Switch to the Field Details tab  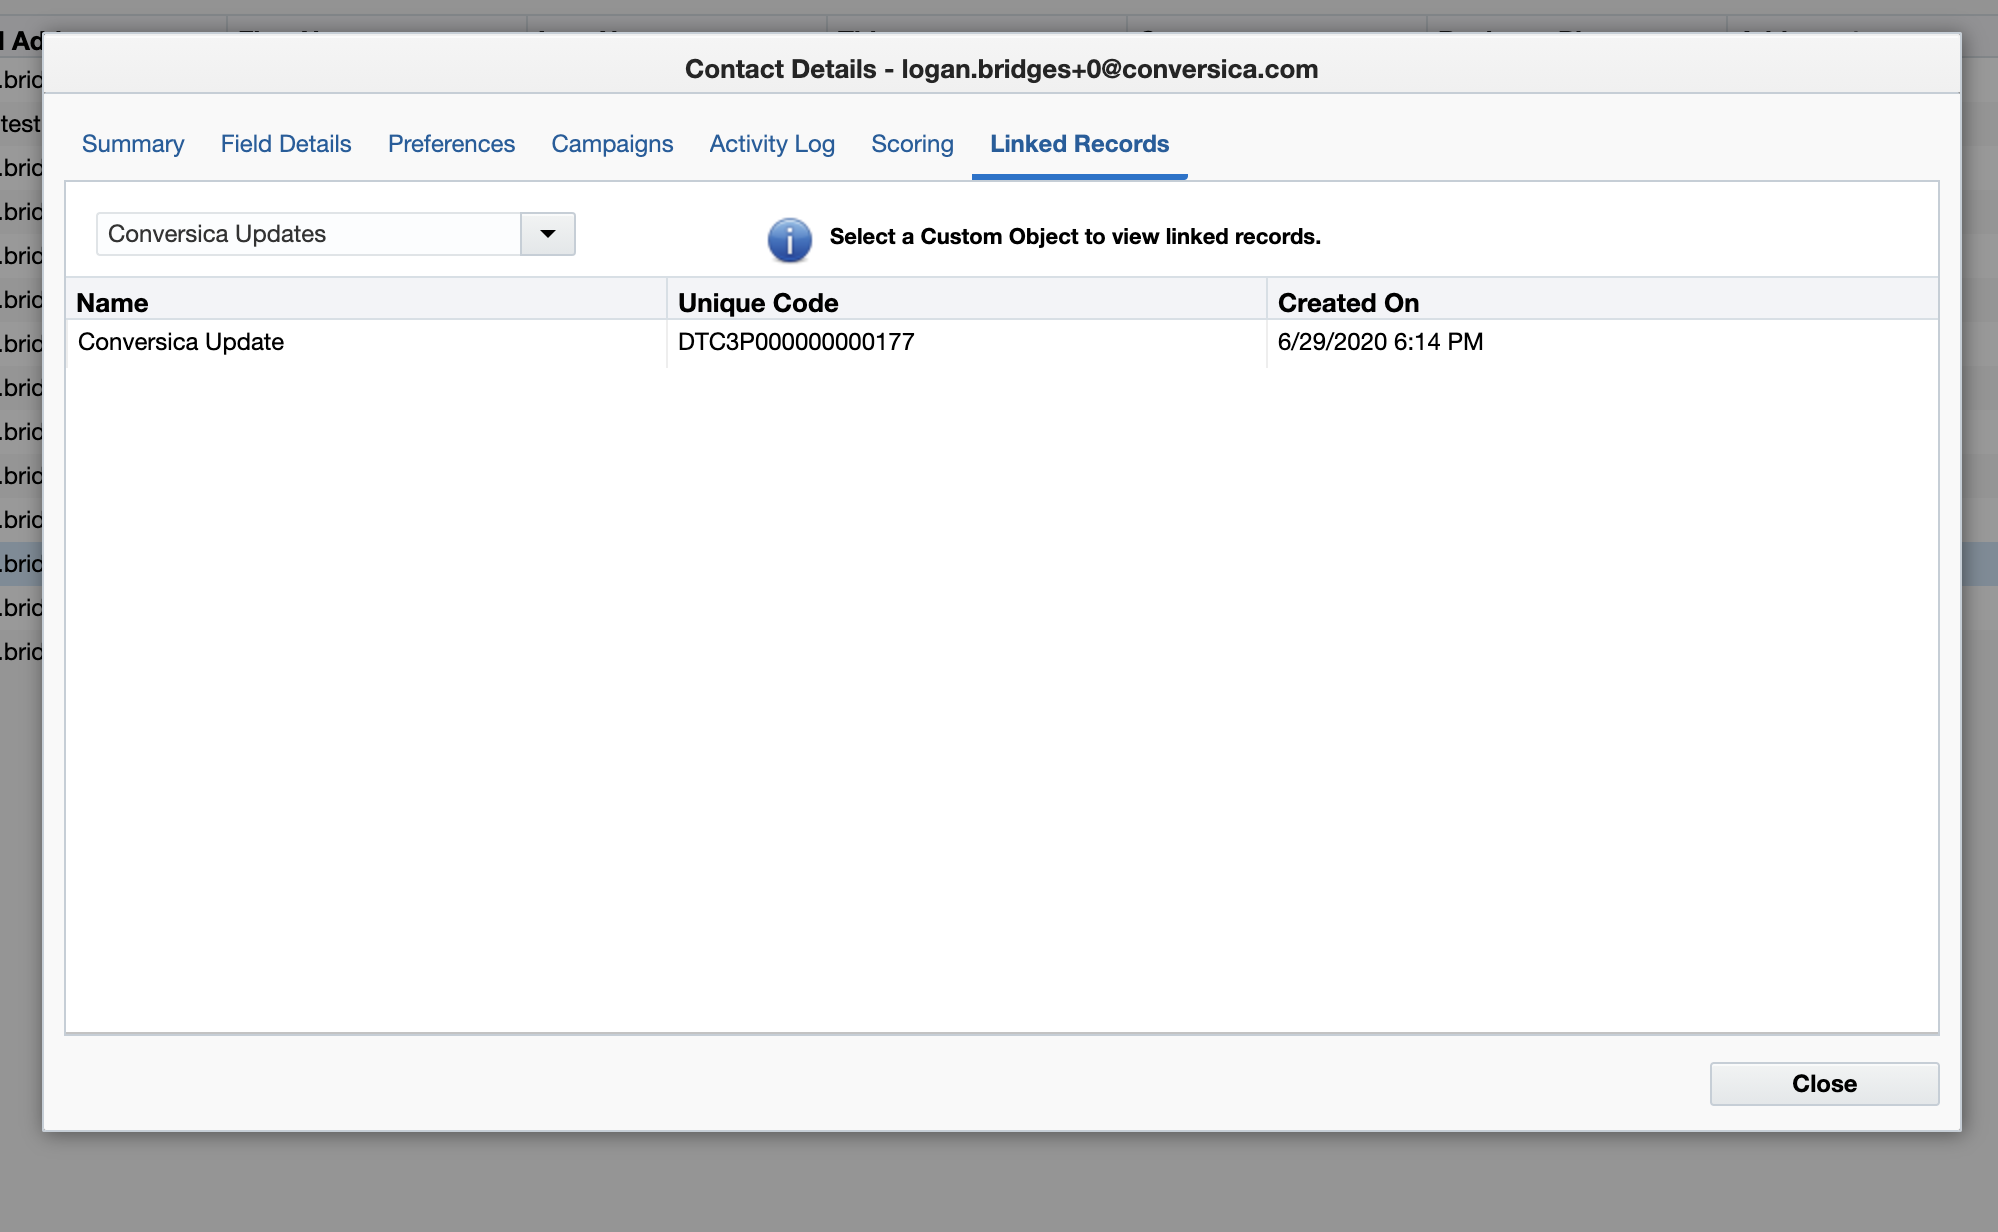point(286,144)
